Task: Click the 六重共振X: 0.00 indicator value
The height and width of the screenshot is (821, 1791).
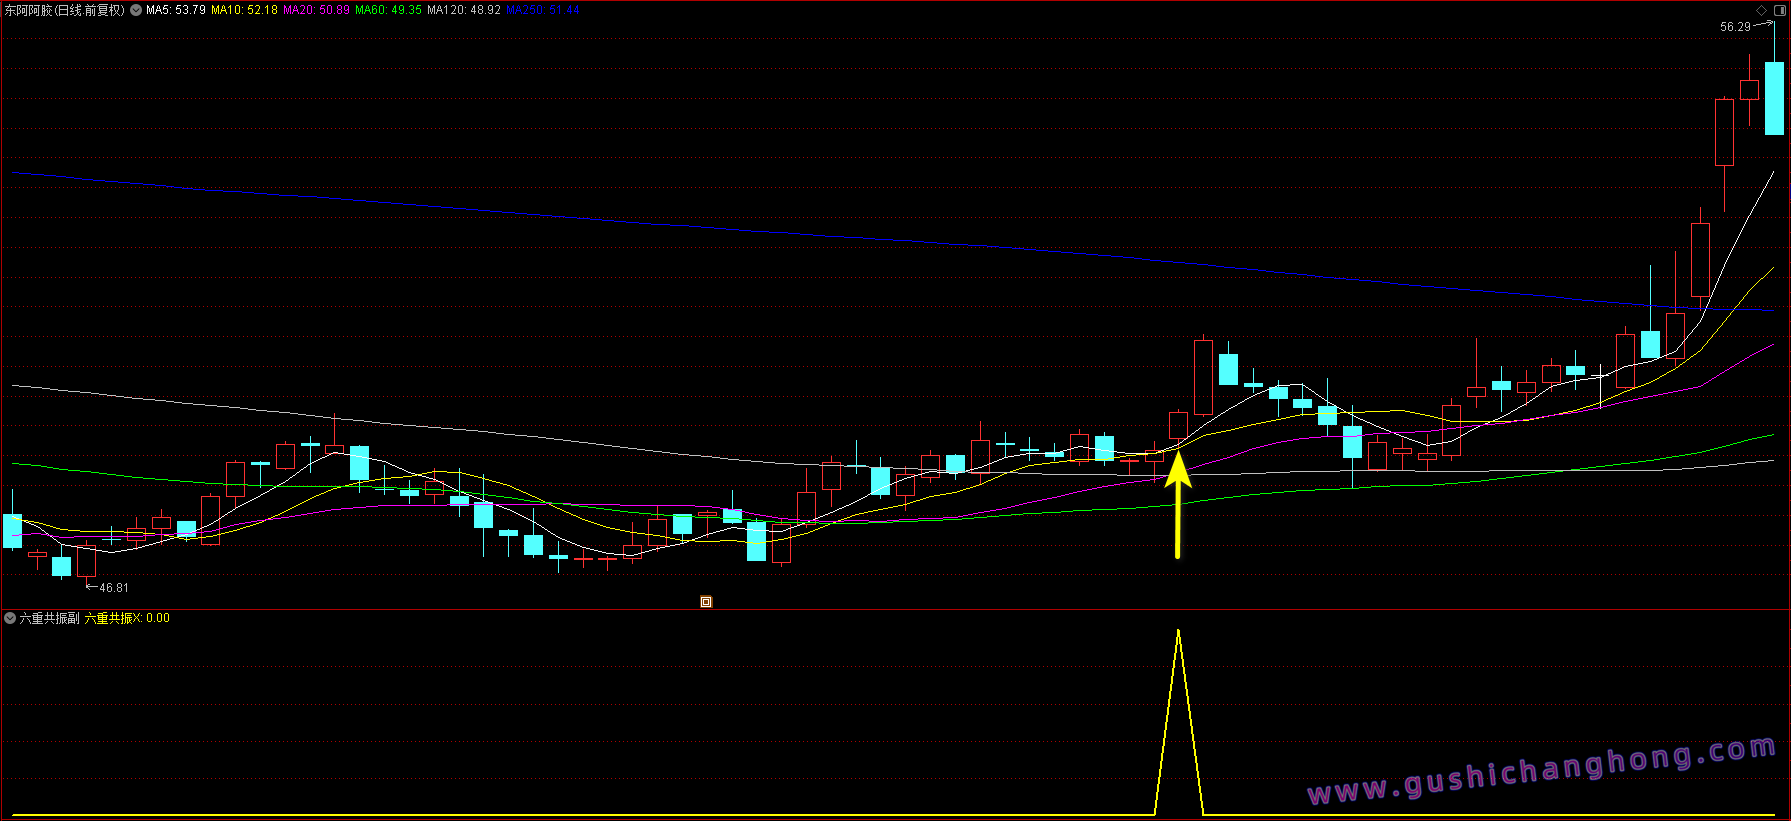Action: coord(127,618)
